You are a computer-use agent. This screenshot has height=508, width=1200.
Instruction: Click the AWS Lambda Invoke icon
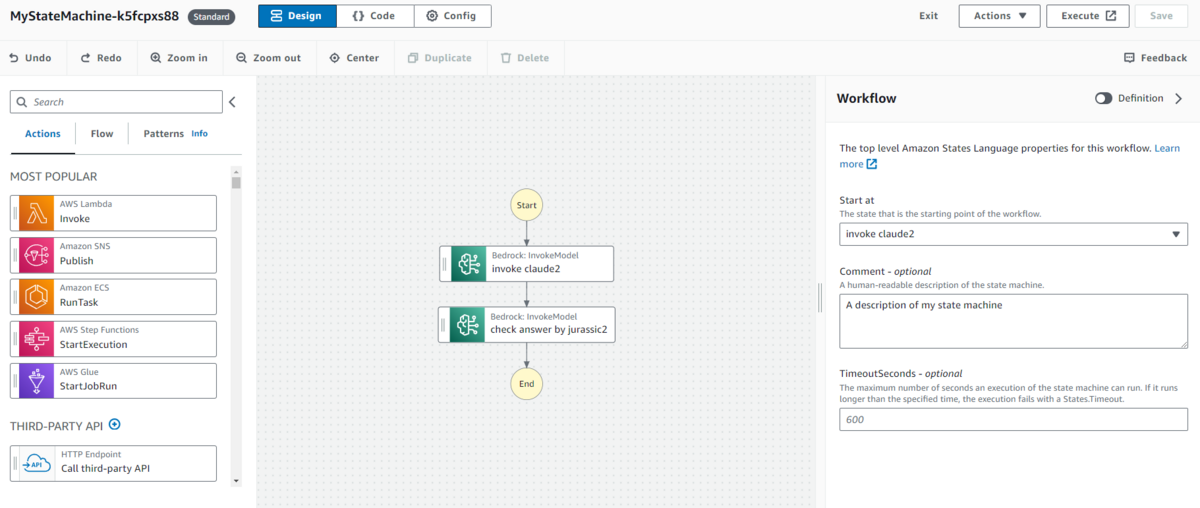[38, 213]
